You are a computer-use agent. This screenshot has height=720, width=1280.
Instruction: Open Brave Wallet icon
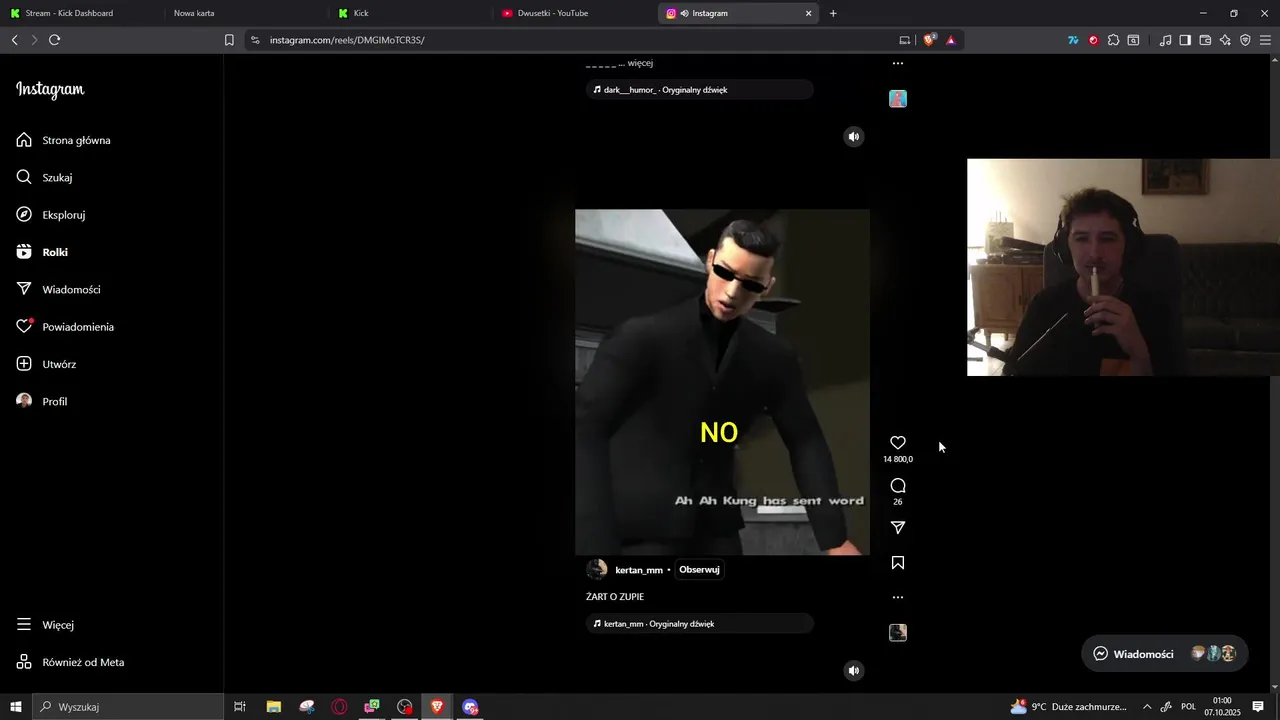tap(1205, 40)
